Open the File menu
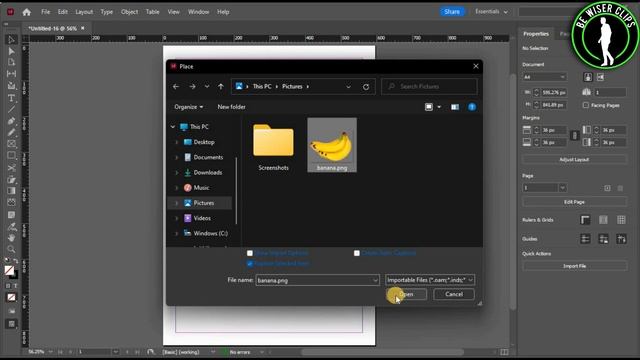This screenshot has height=360, width=640. [x=45, y=12]
